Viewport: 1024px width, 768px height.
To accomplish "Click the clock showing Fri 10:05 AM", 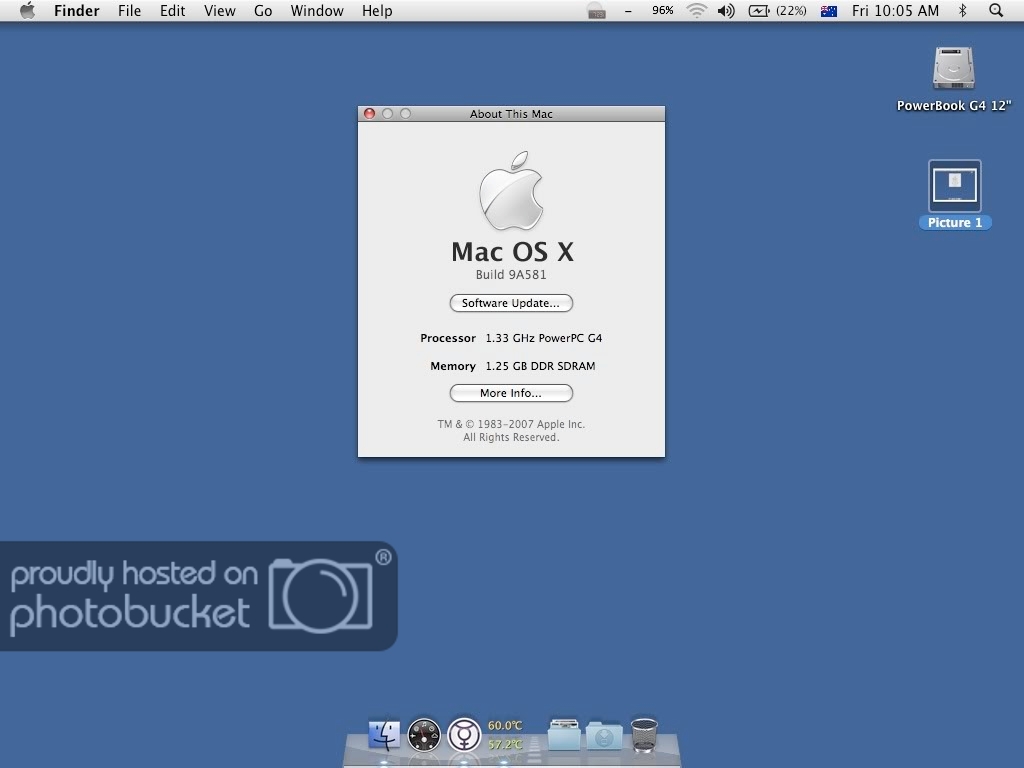I will [x=895, y=10].
